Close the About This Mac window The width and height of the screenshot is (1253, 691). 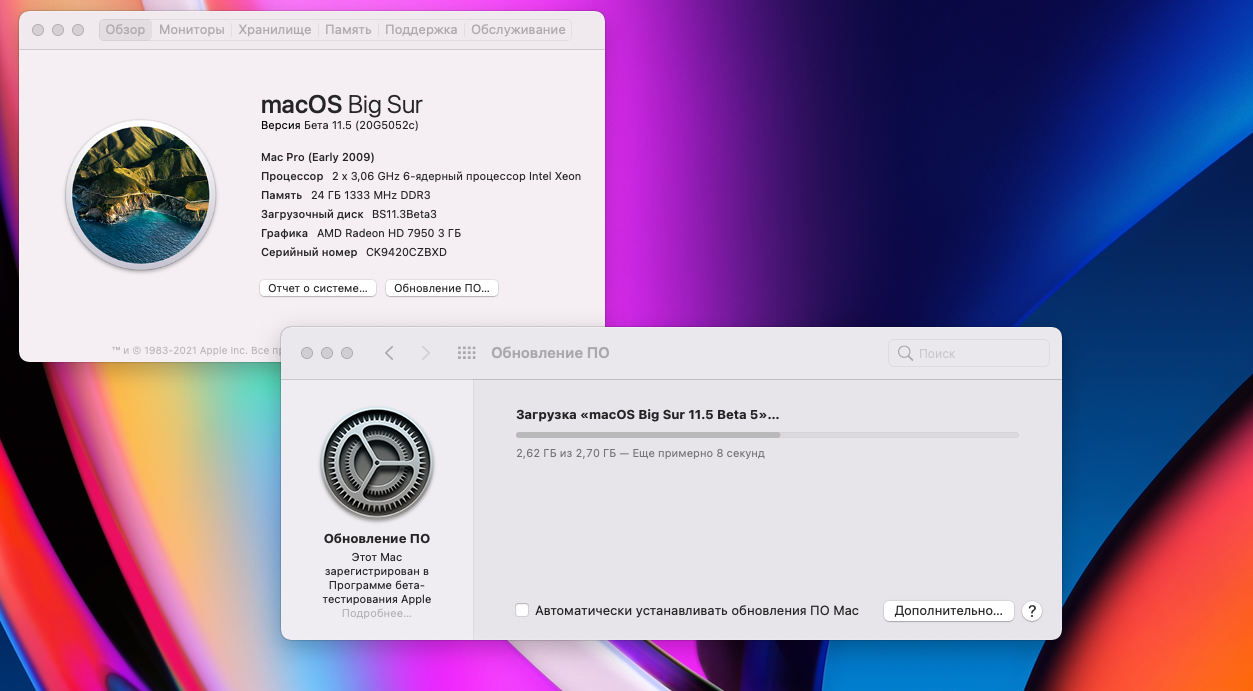pyautogui.click(x=38, y=31)
